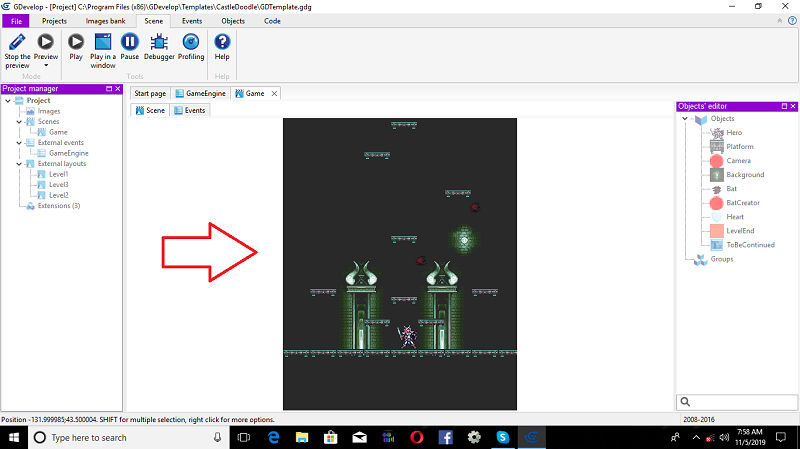
Task: Click Play in a window icon
Action: (103, 42)
